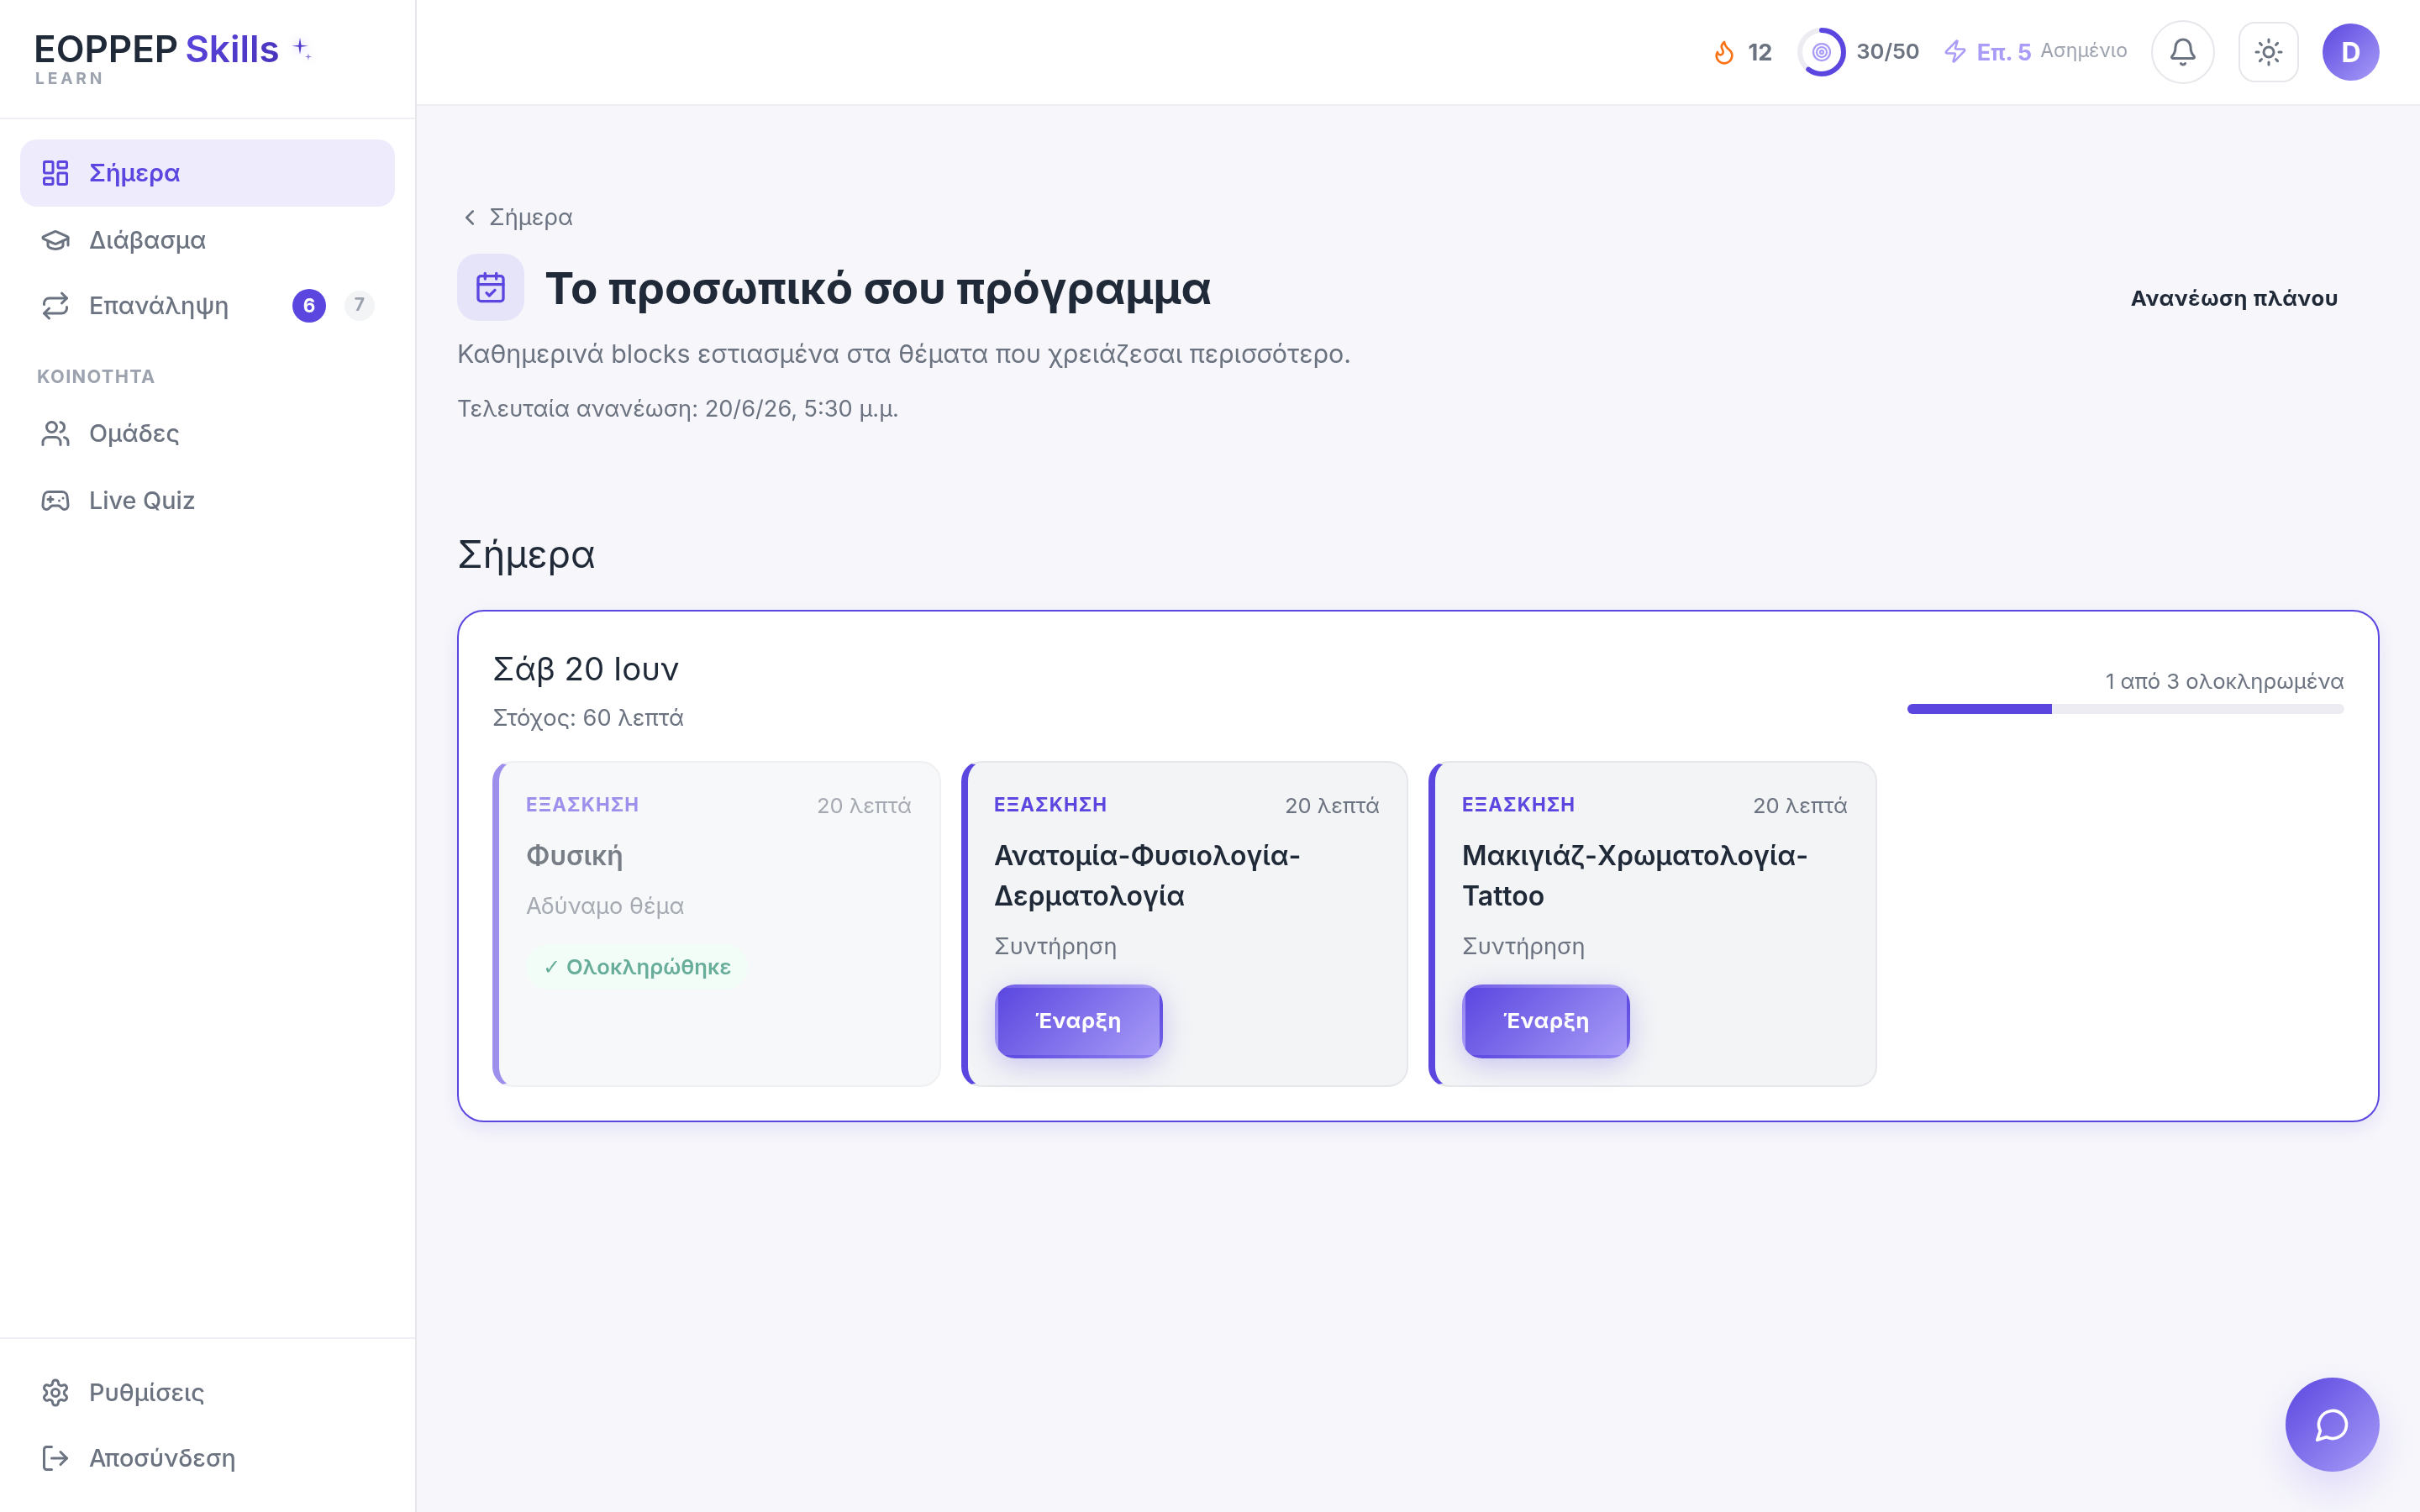
Task: Click the Επανάληψη repeat arrows icon
Action: pyautogui.click(x=55, y=306)
